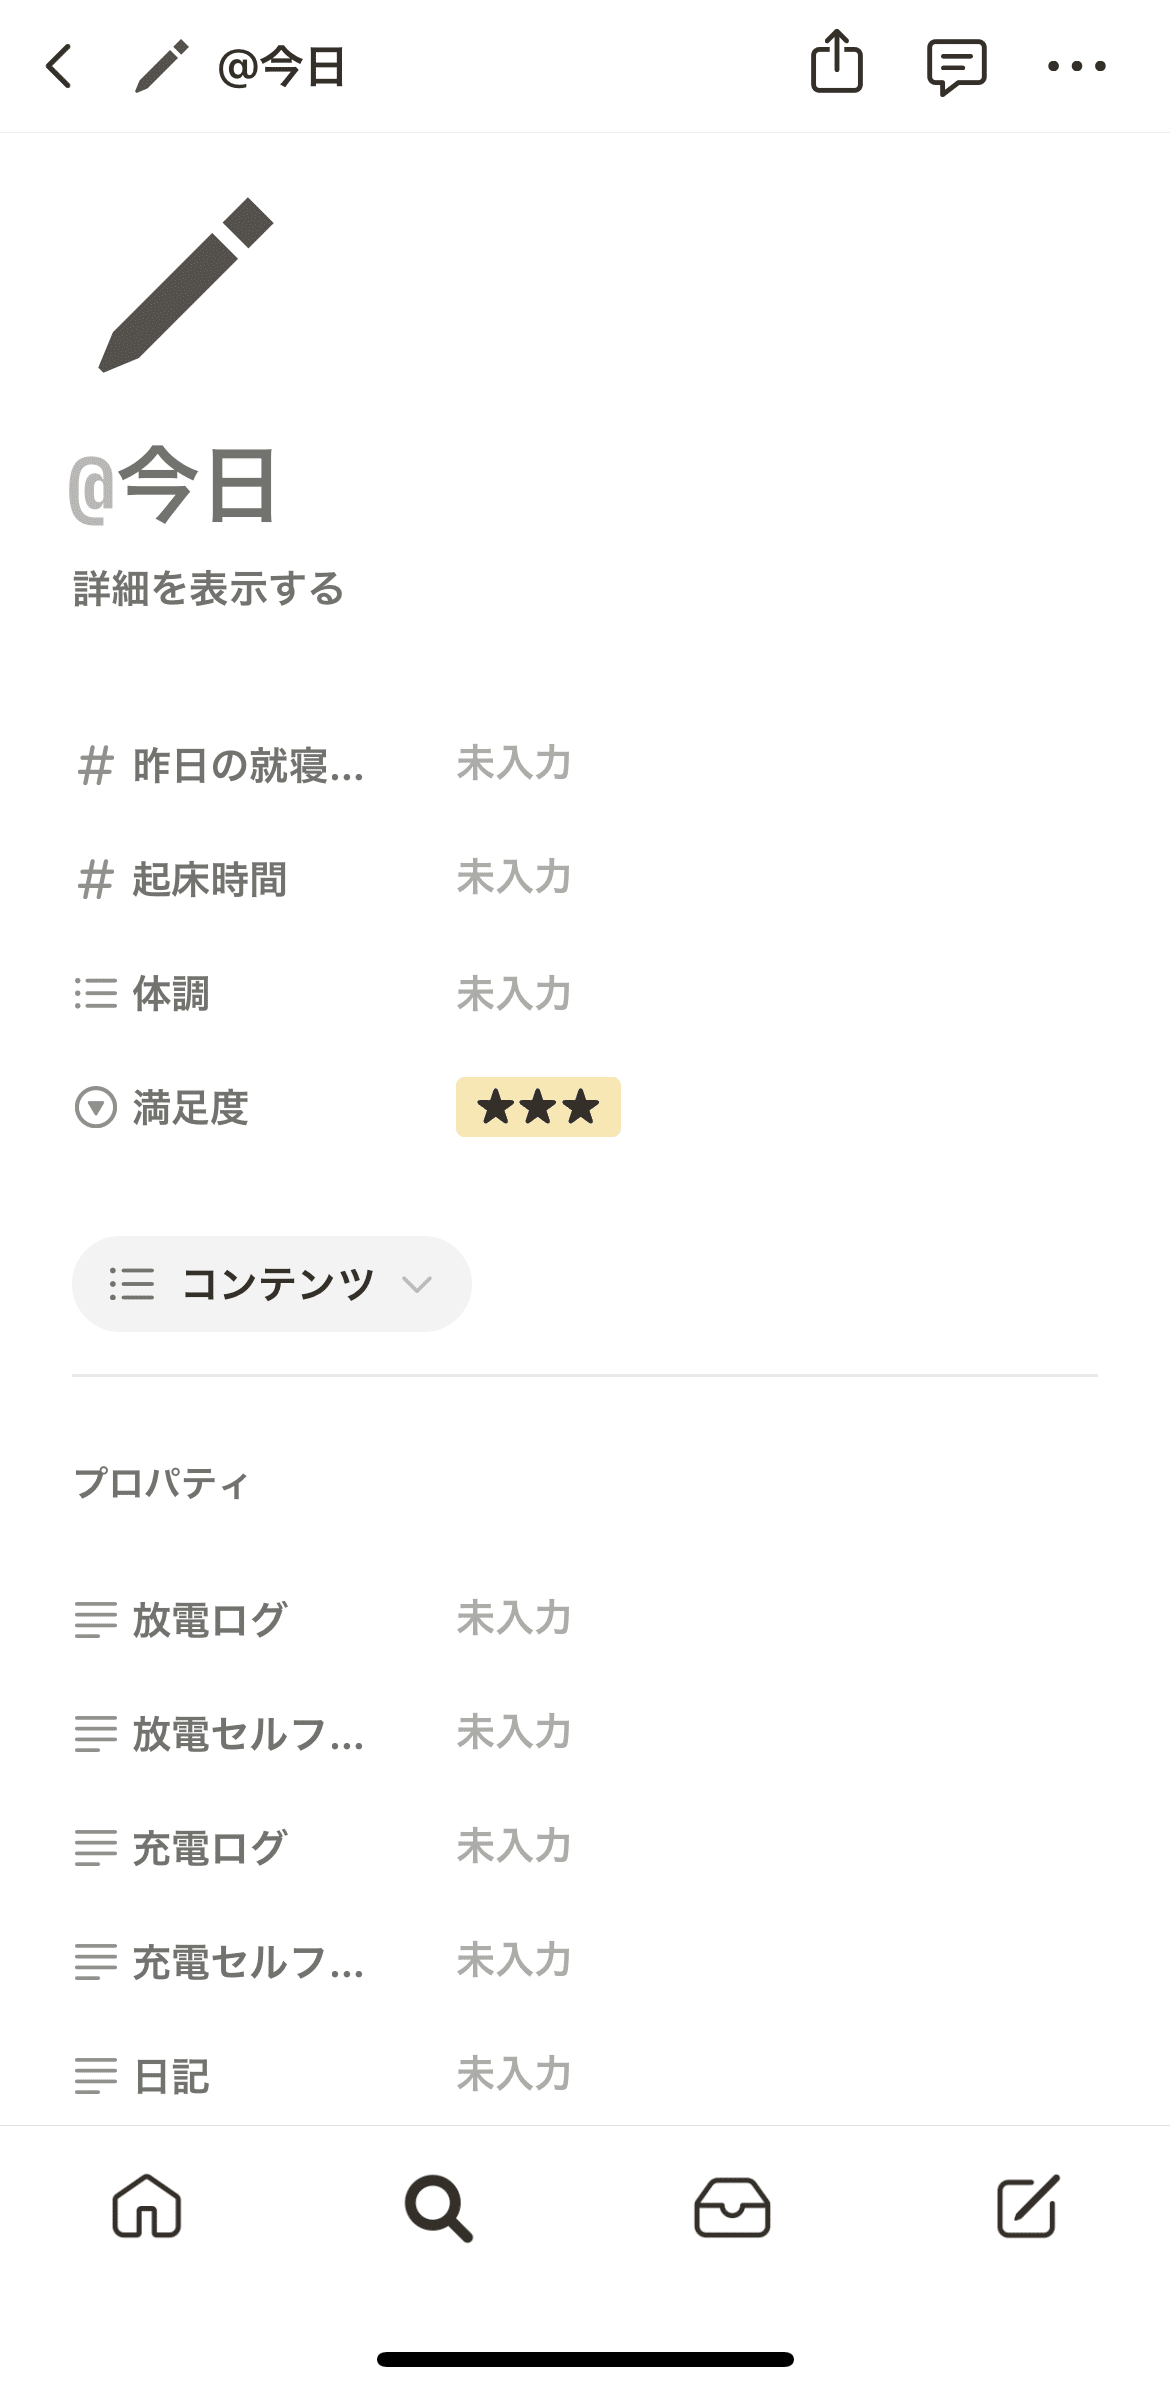Image resolution: width=1170 pixels, height=2391 pixels.
Task: Tap the back arrow icon
Action: 60,67
